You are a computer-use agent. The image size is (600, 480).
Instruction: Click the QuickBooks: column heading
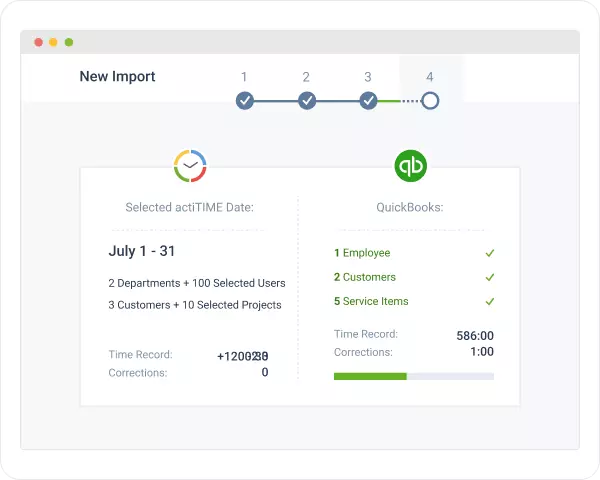tap(410, 207)
